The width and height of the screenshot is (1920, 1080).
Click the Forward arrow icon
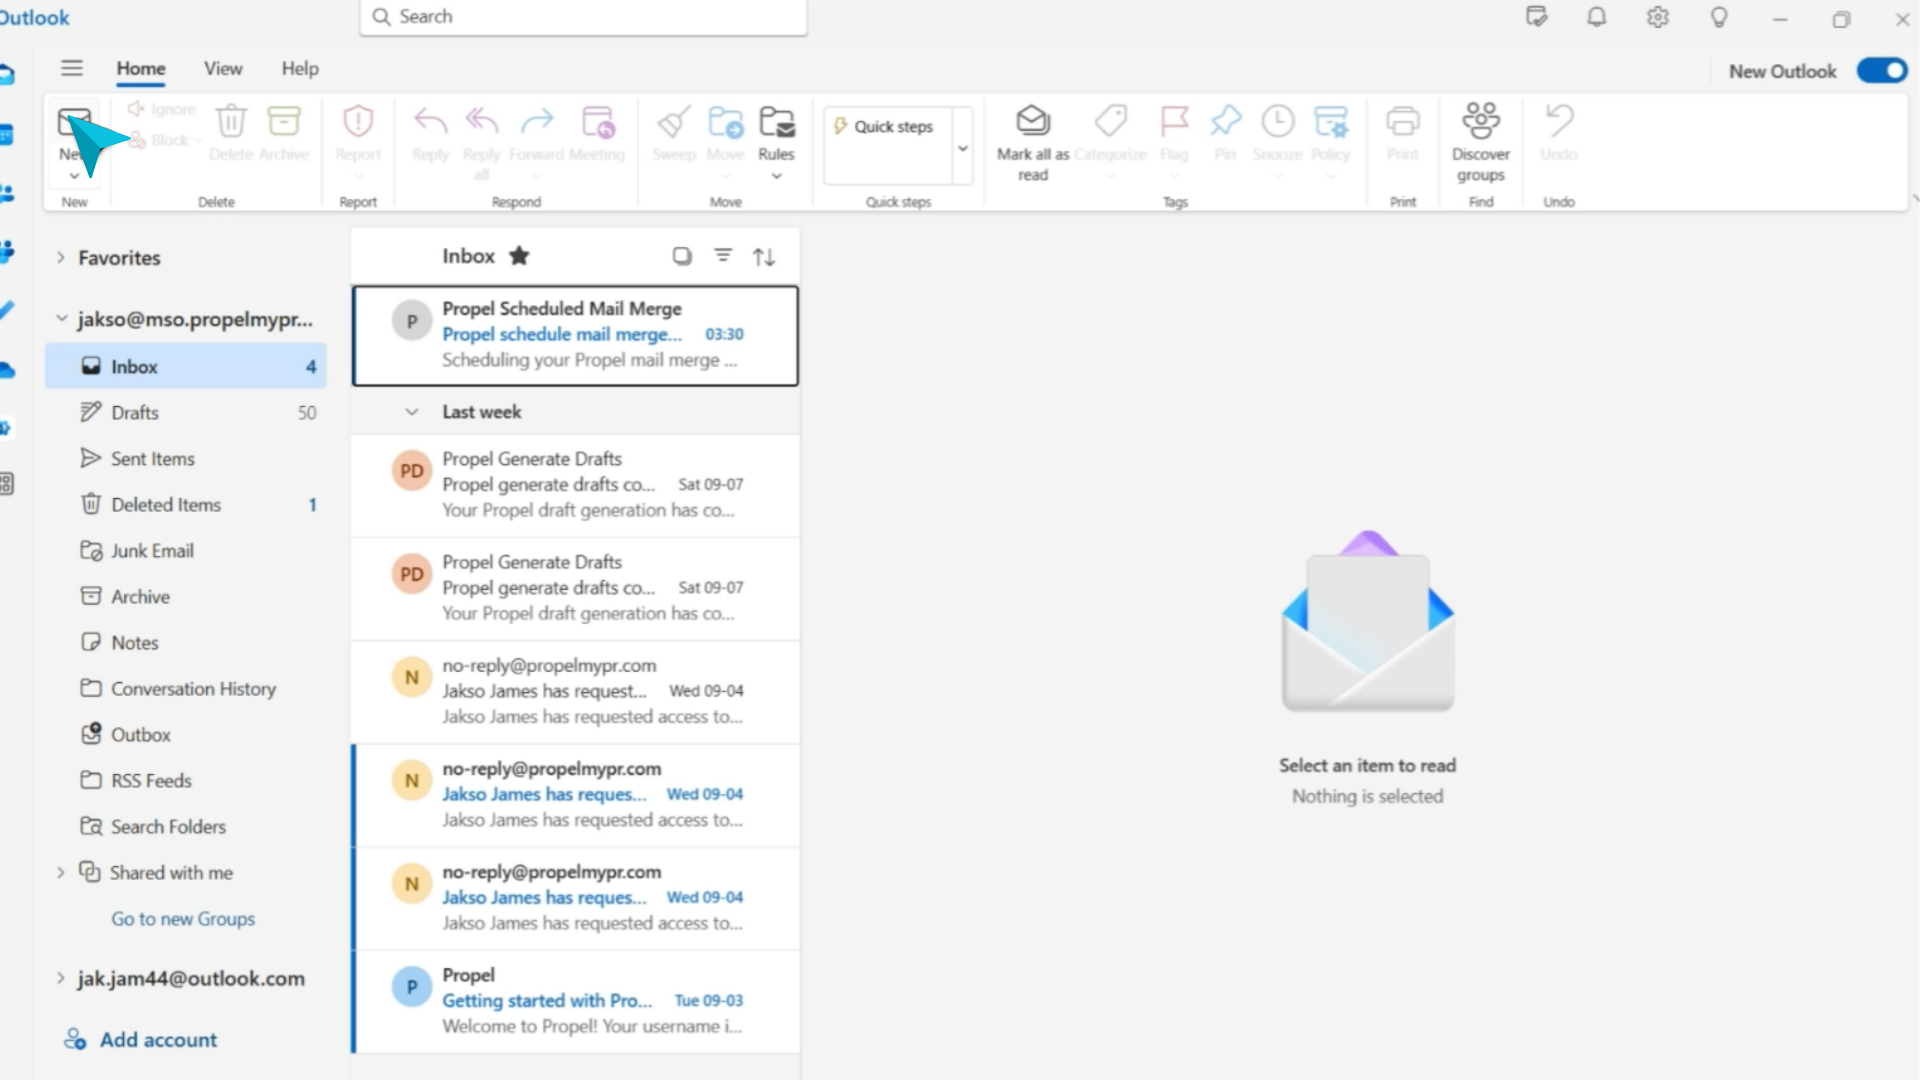[x=537, y=121]
